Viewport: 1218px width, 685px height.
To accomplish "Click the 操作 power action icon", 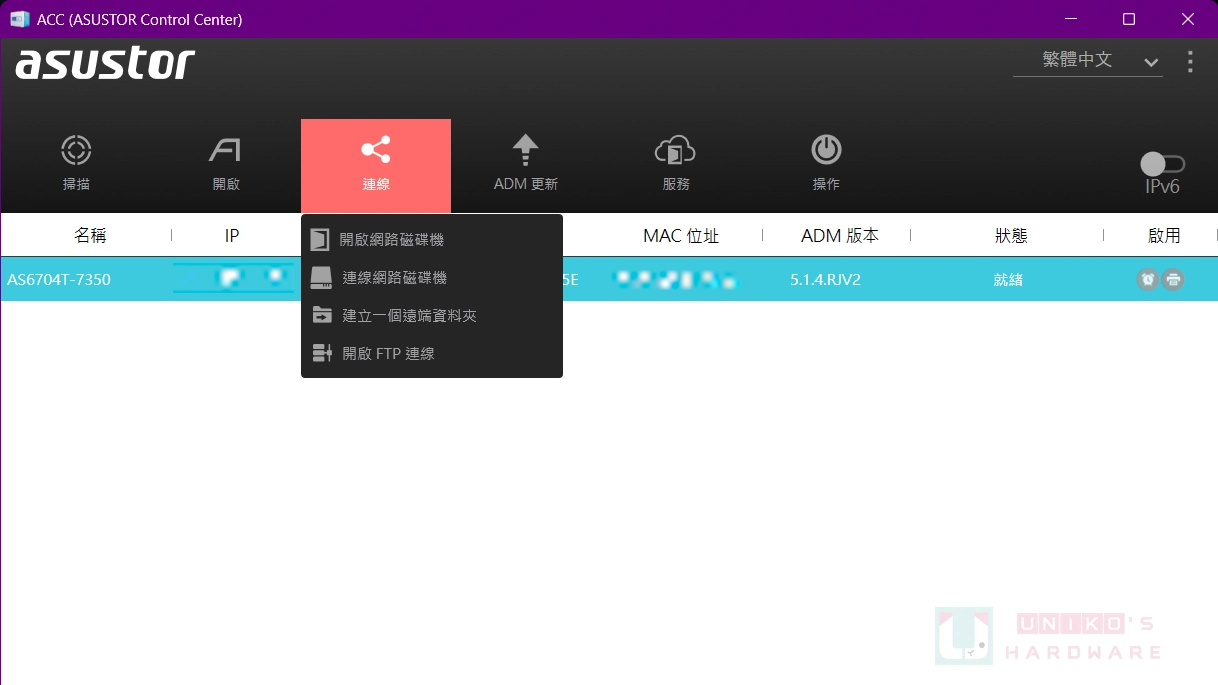I will click(x=826, y=150).
